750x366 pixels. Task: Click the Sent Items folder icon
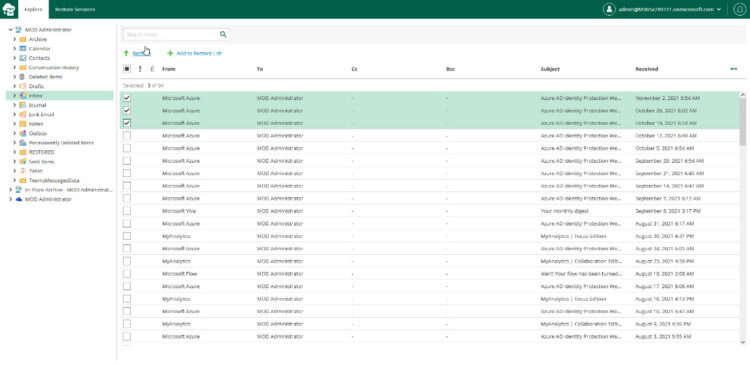22,162
